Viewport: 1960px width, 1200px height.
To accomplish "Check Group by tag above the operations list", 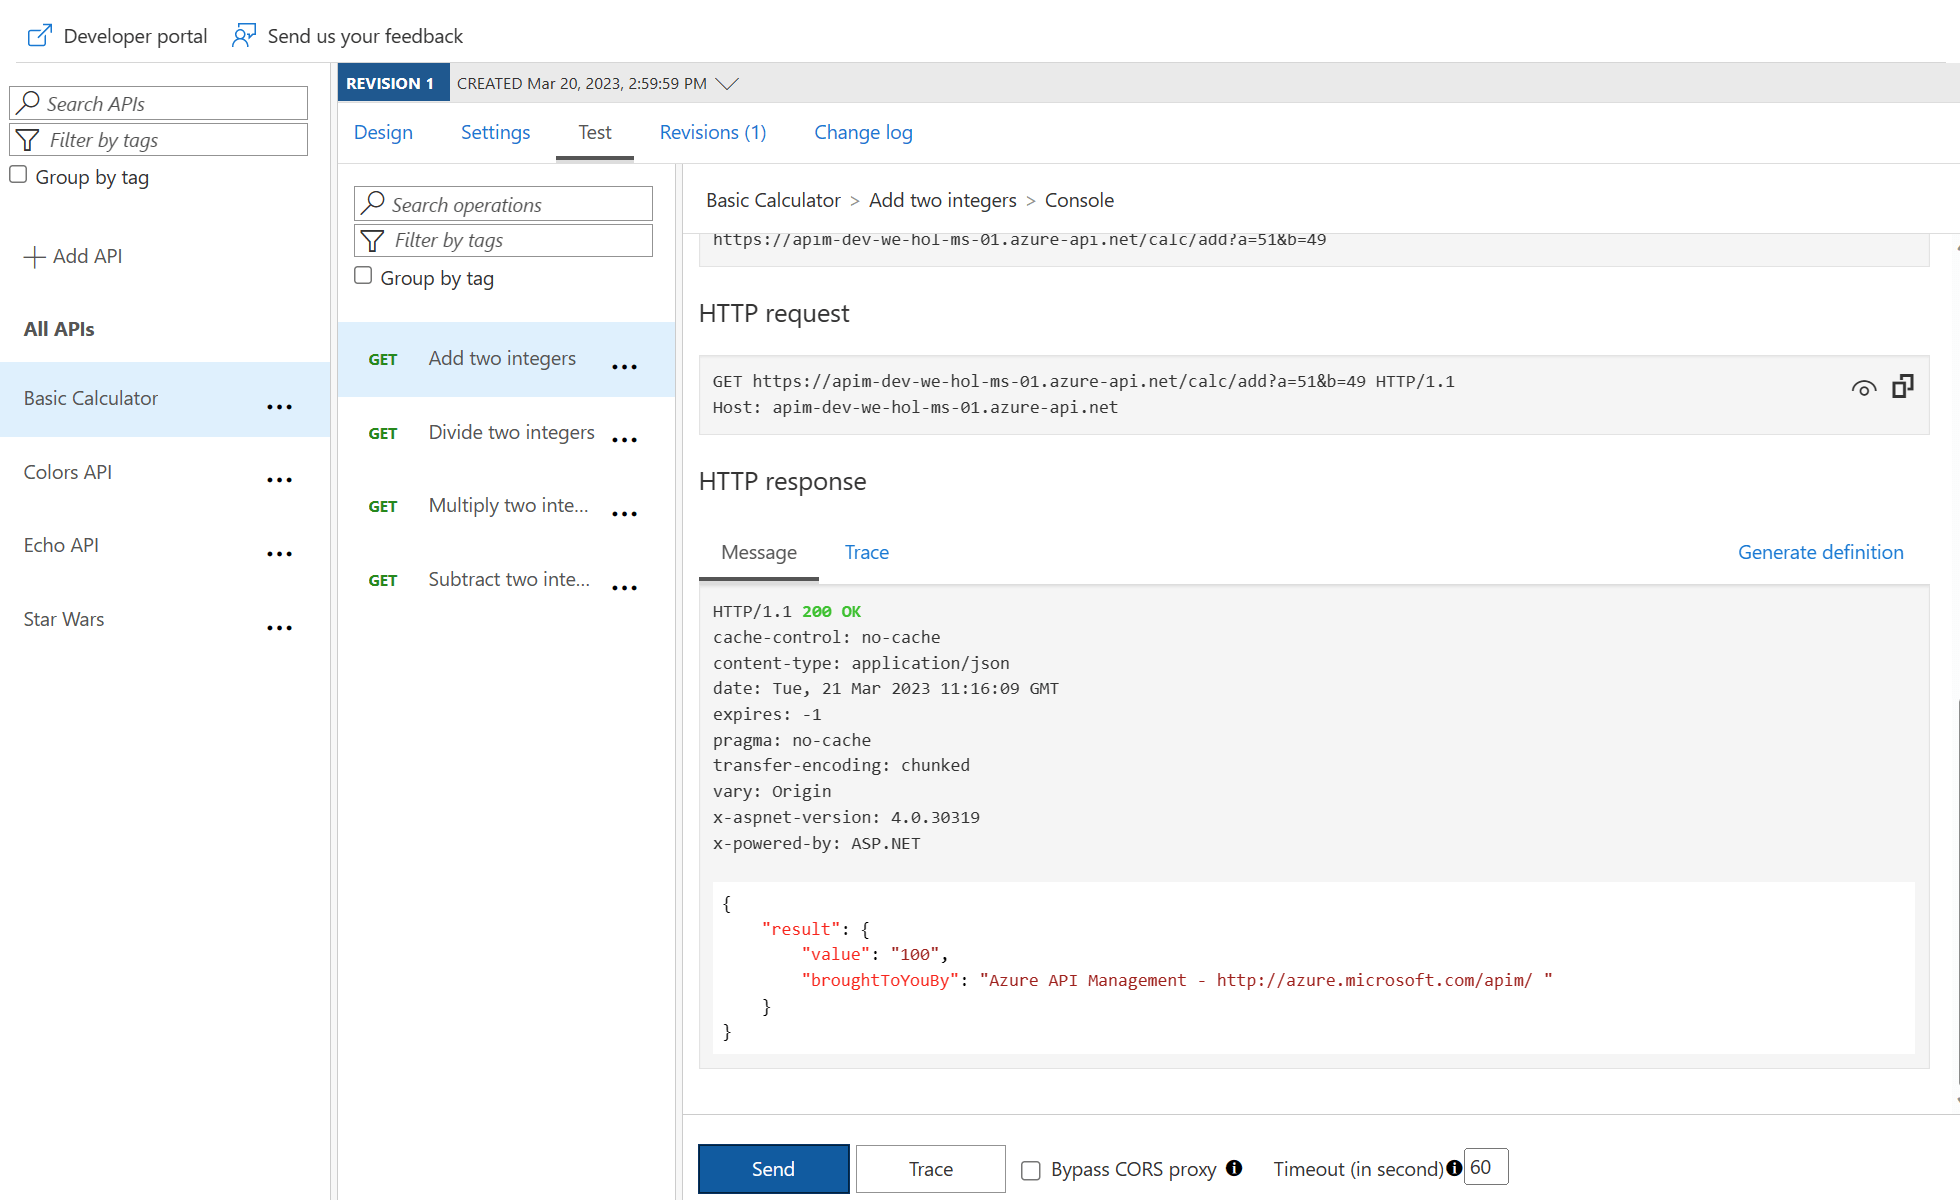I will click(363, 274).
